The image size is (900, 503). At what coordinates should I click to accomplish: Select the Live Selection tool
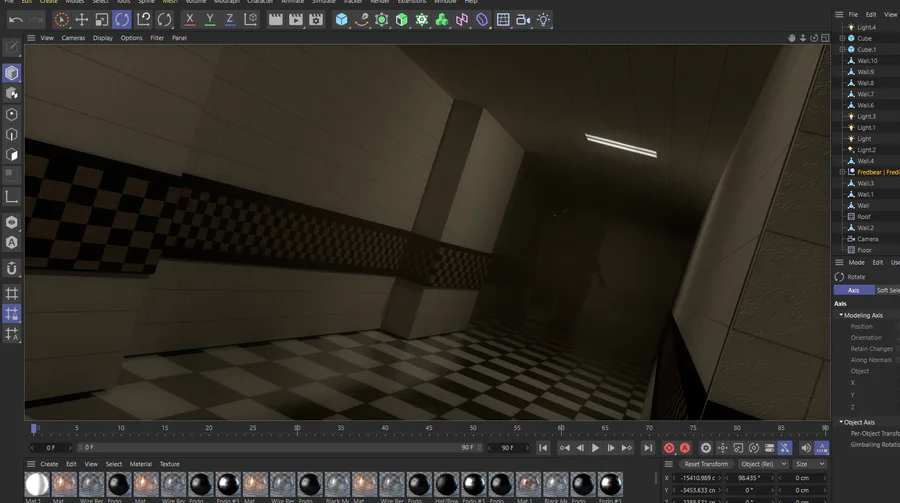[61, 20]
